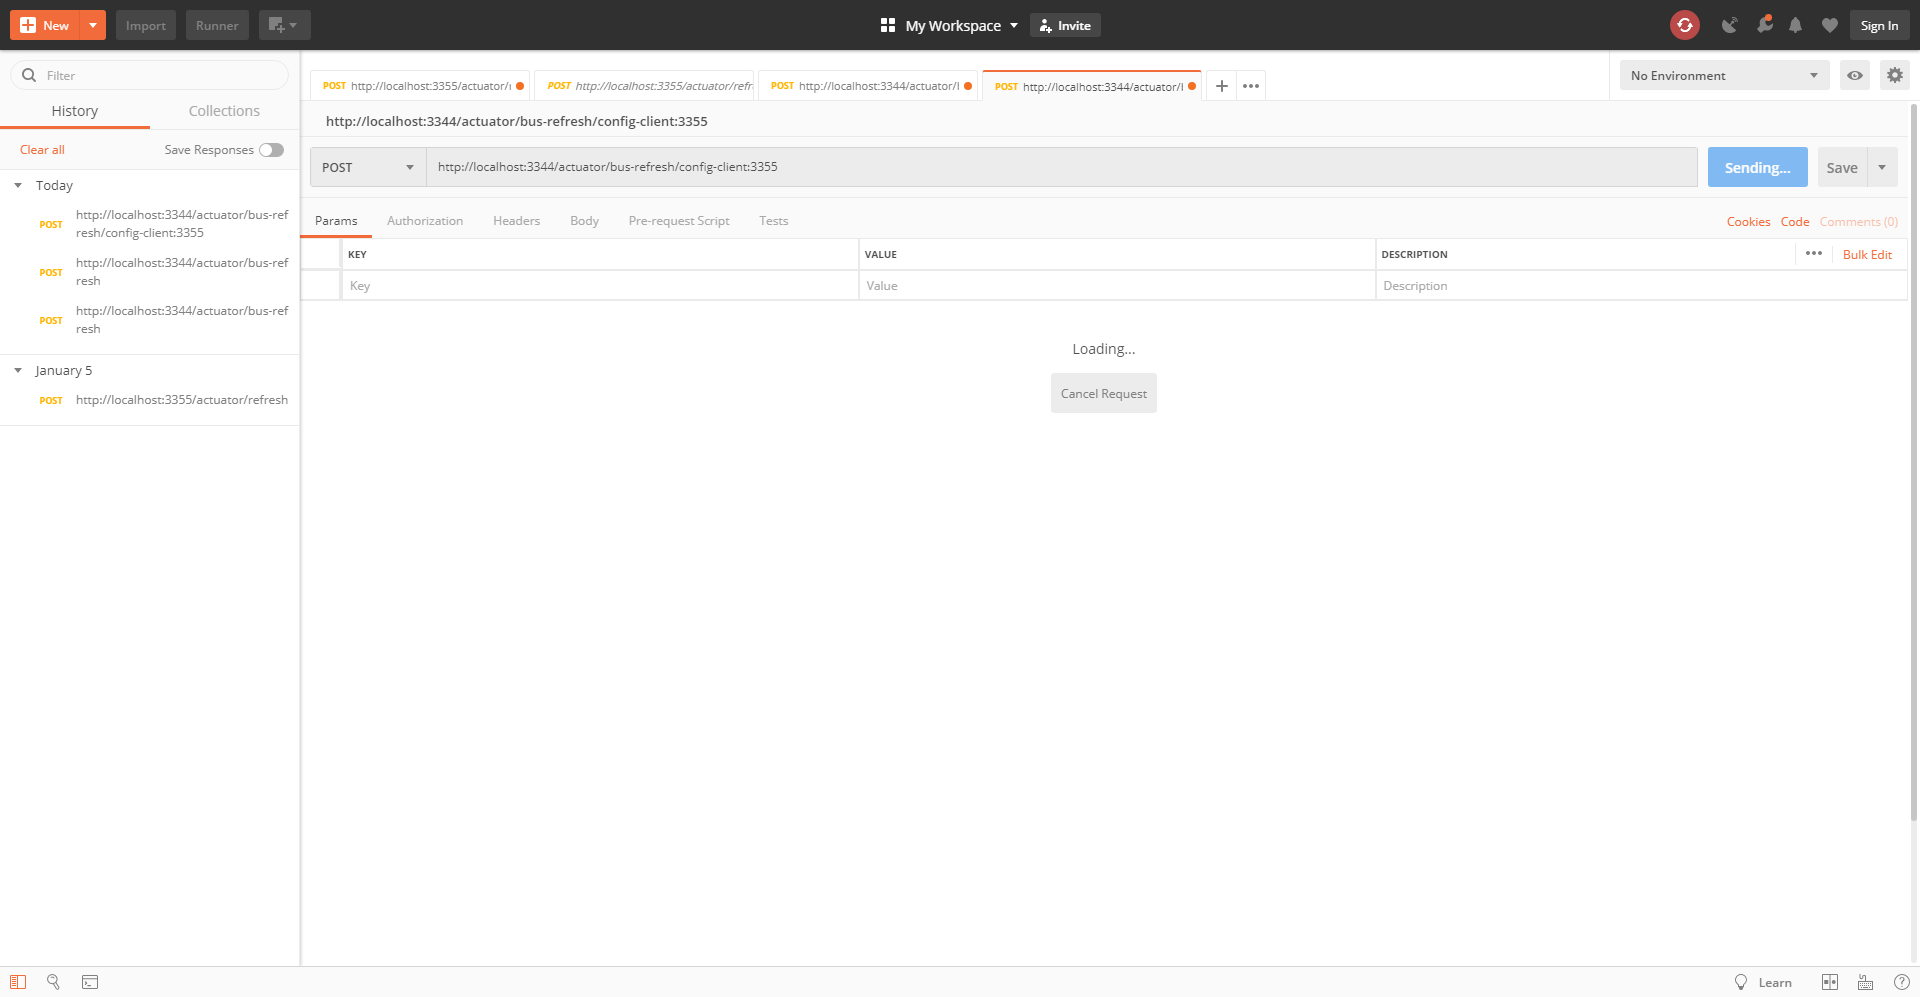Collapse the January 5 history group

tap(18, 371)
